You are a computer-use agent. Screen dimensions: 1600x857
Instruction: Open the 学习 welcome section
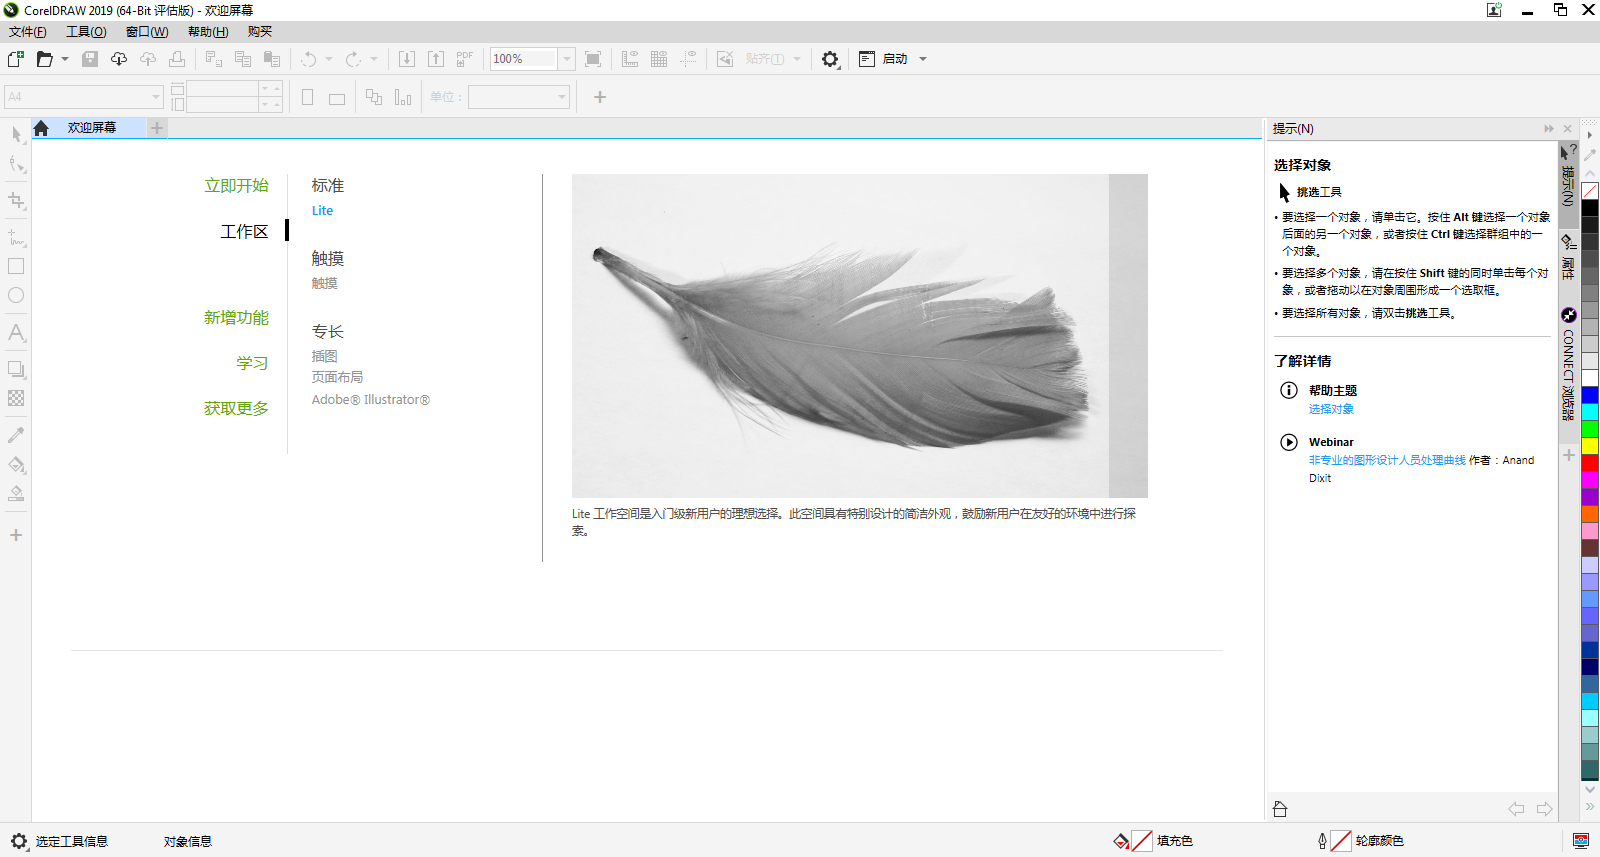[252, 363]
